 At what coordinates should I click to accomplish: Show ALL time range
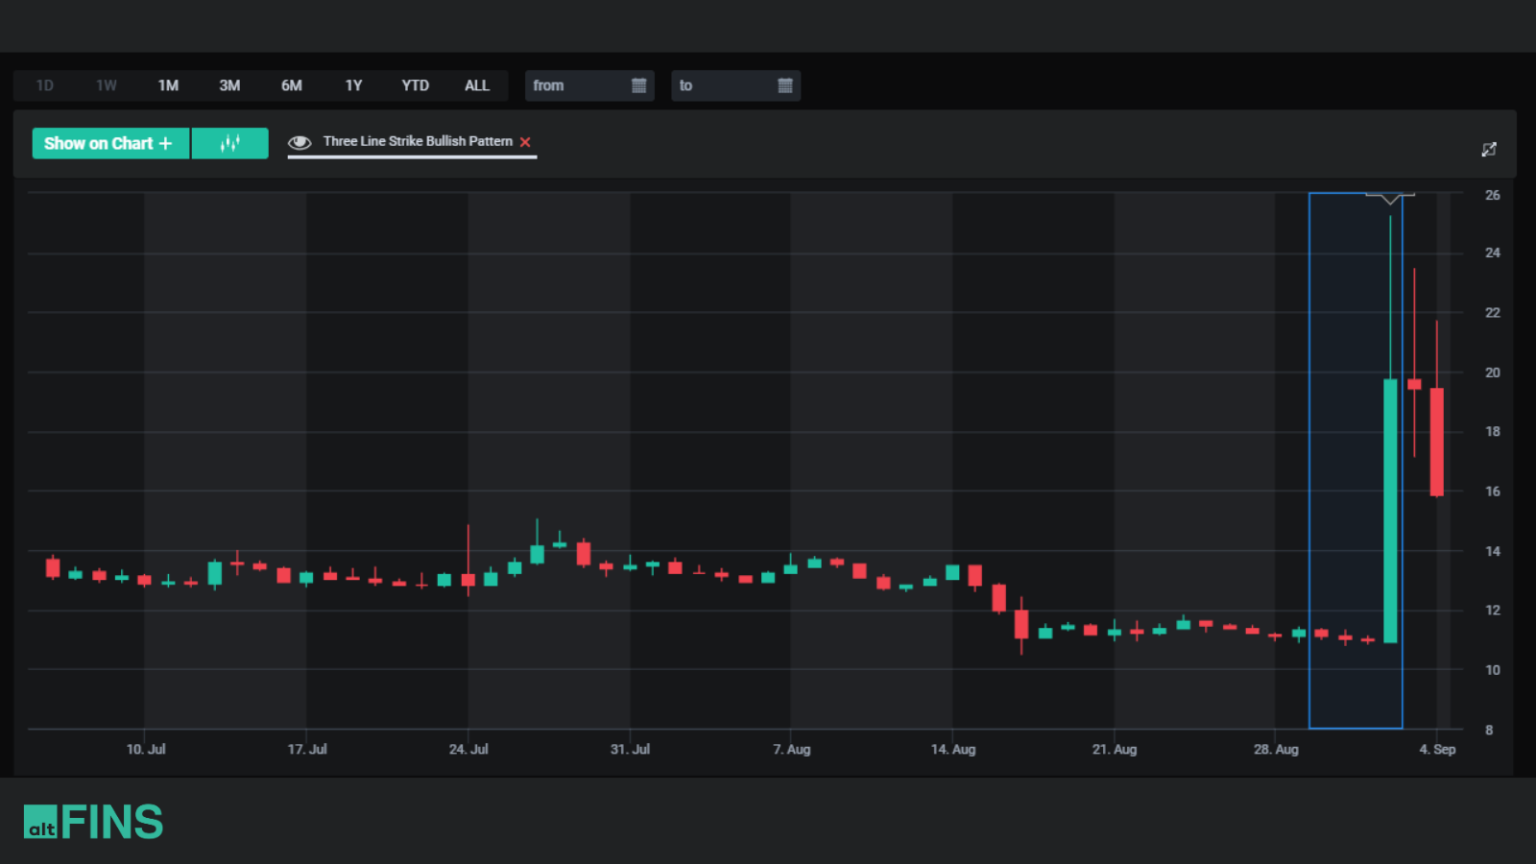point(477,86)
